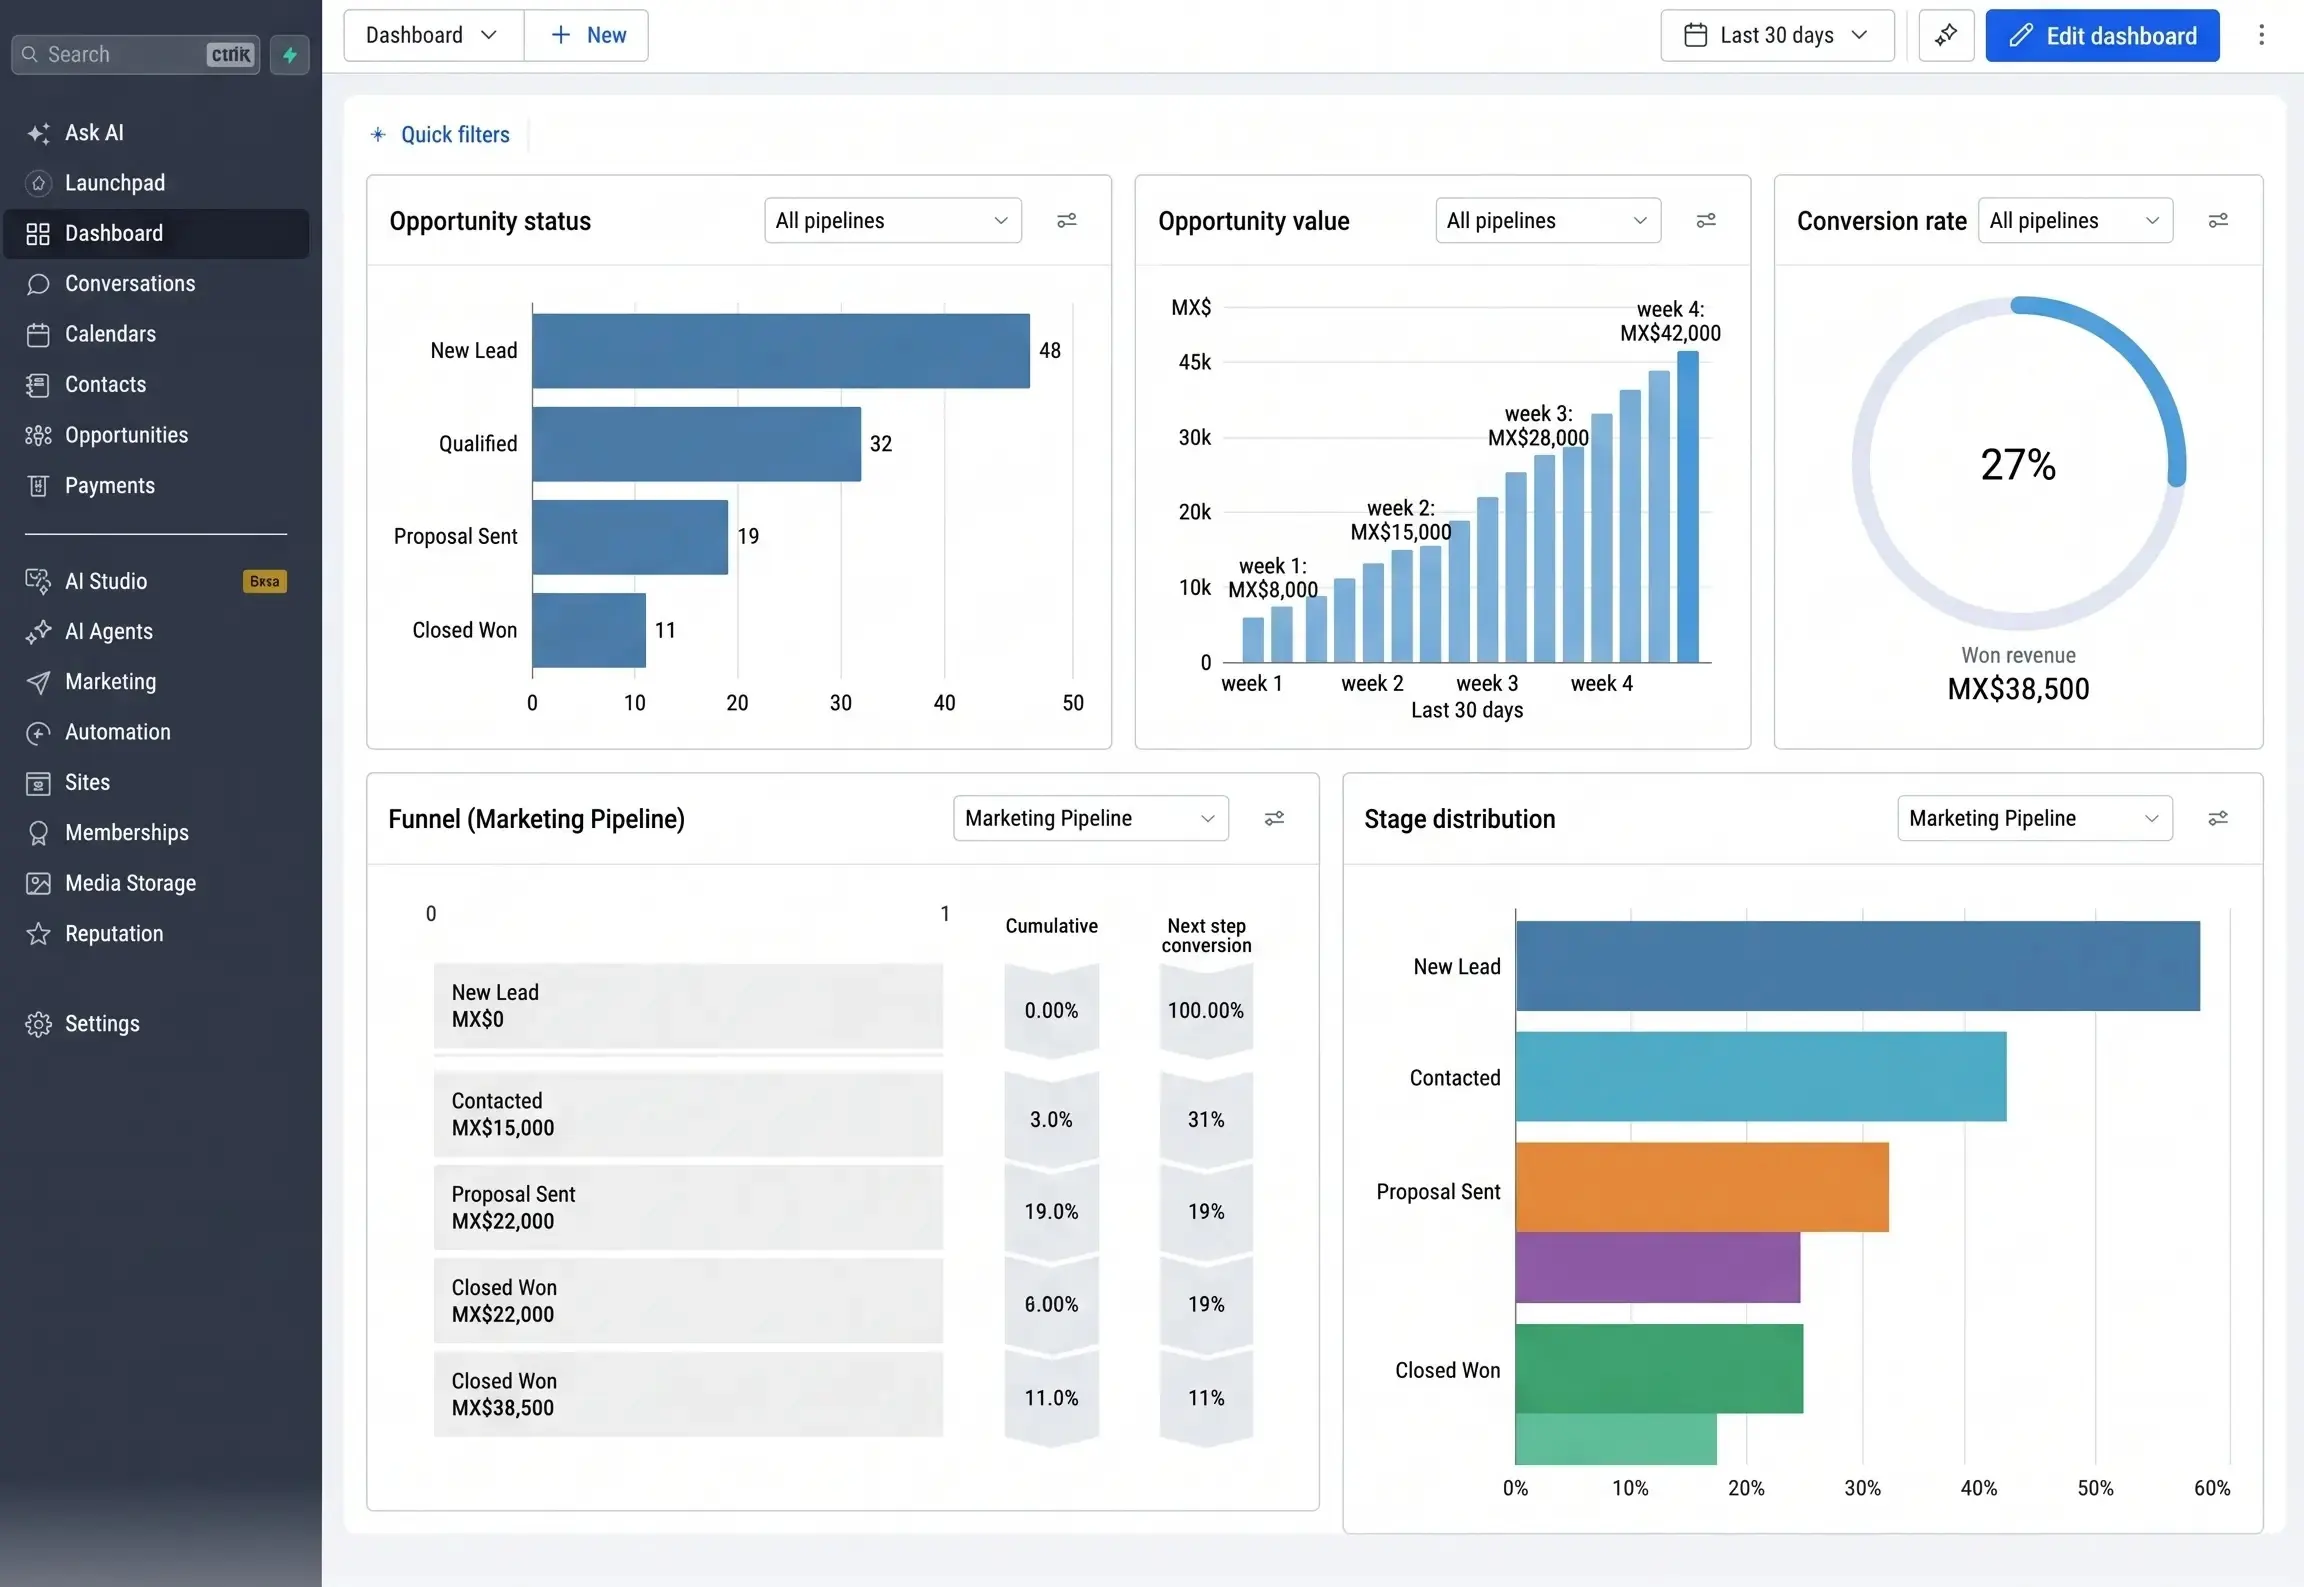Open Stage distribution widget filter settings icon

pos(2218,819)
